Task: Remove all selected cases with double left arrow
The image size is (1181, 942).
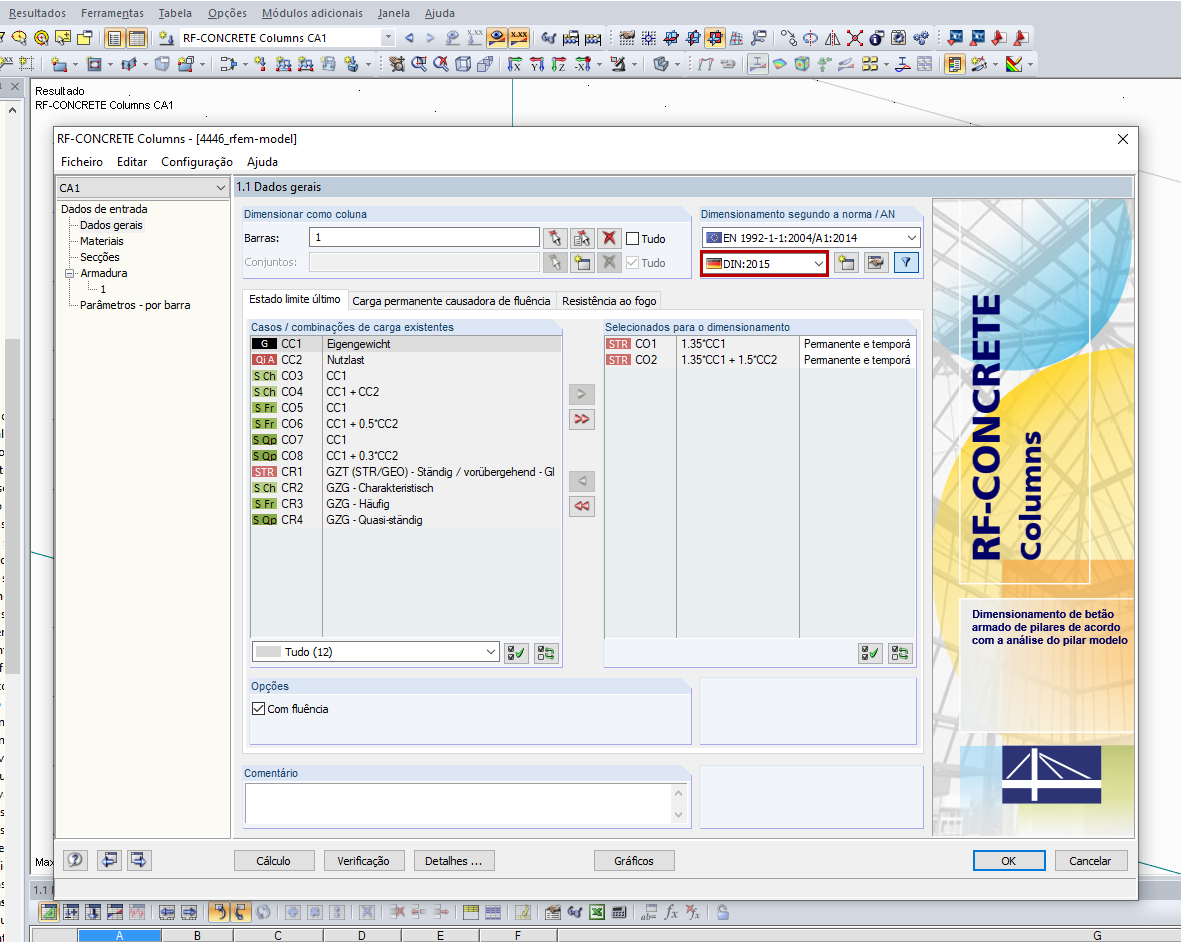Action: coord(581,506)
